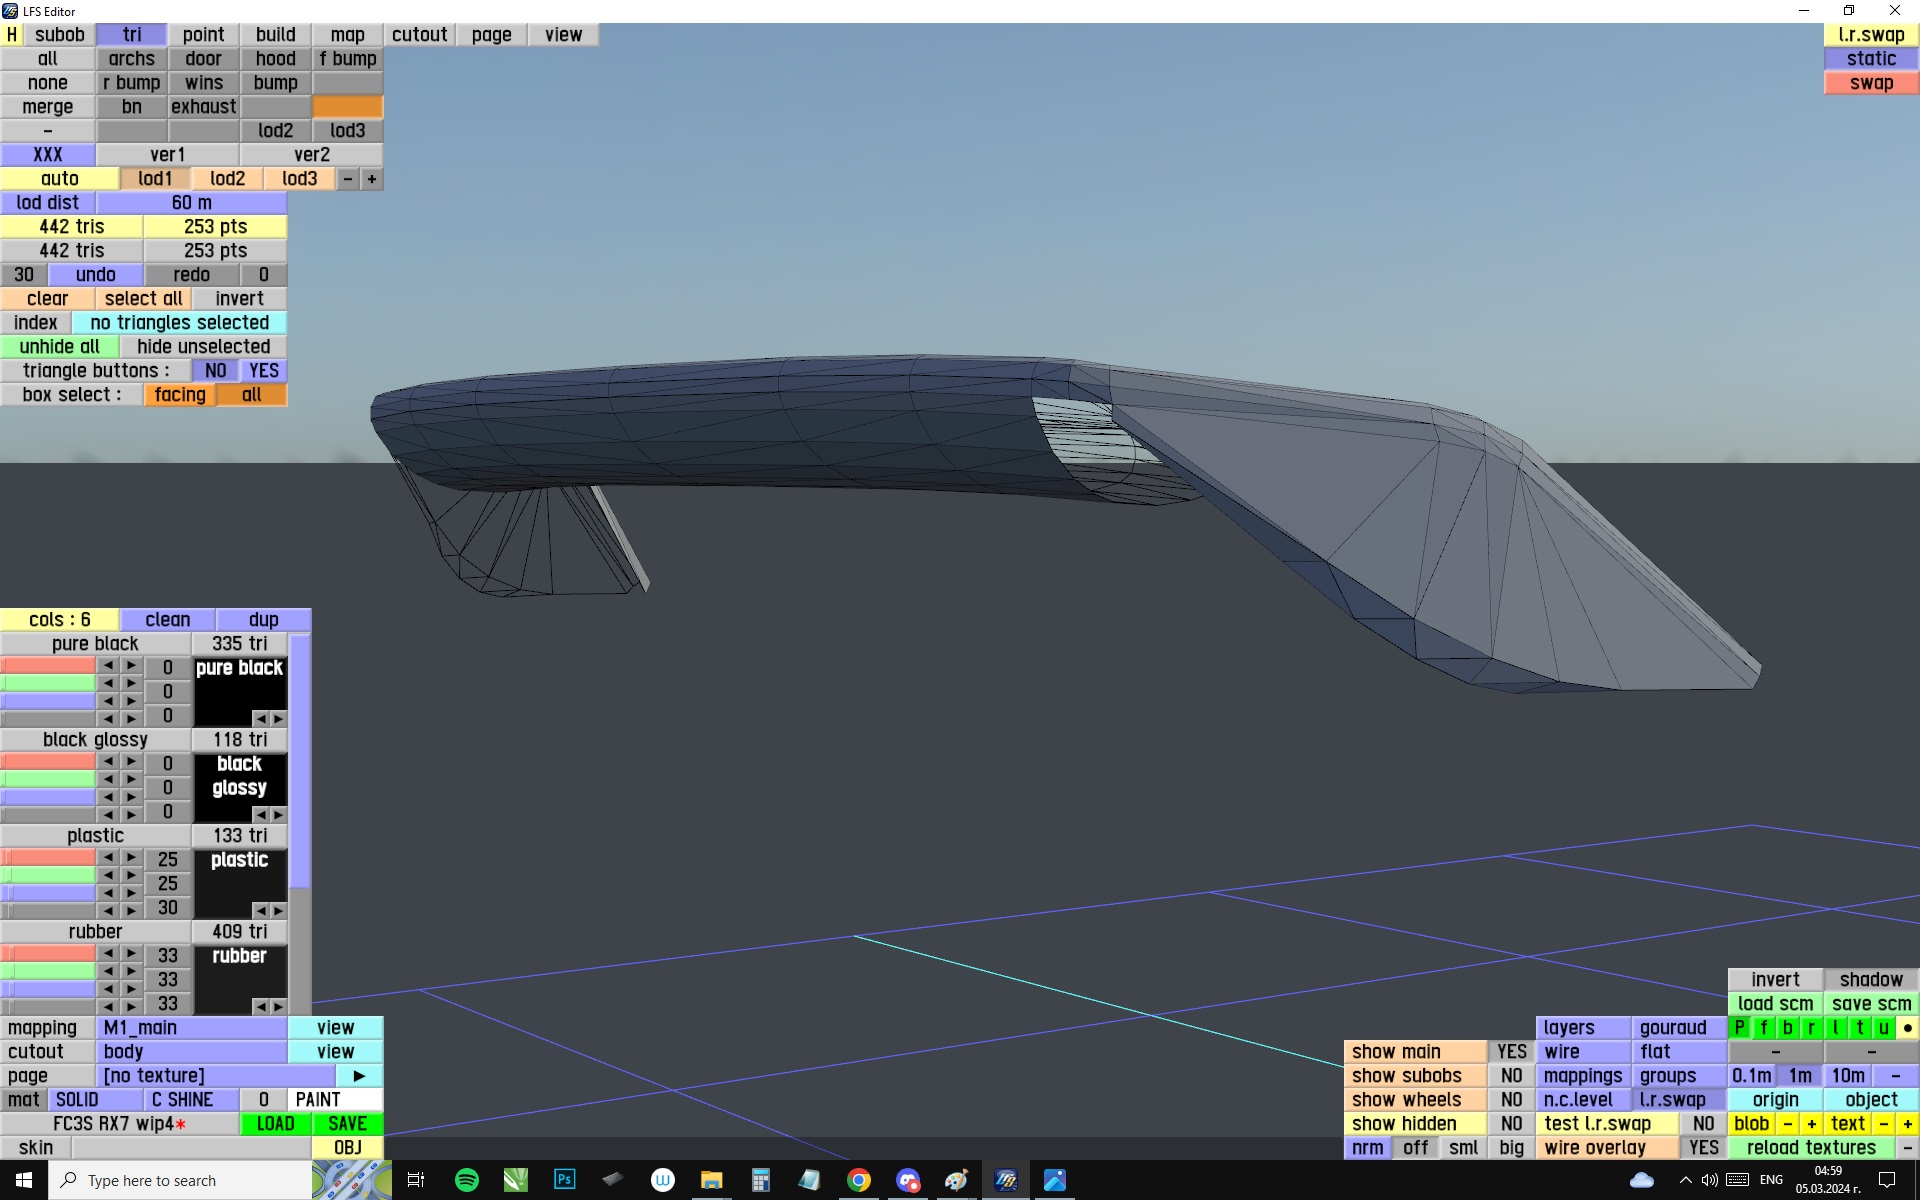Switch to the point mode tab
Image resolution: width=1920 pixels, height=1200 pixels.
point(203,35)
